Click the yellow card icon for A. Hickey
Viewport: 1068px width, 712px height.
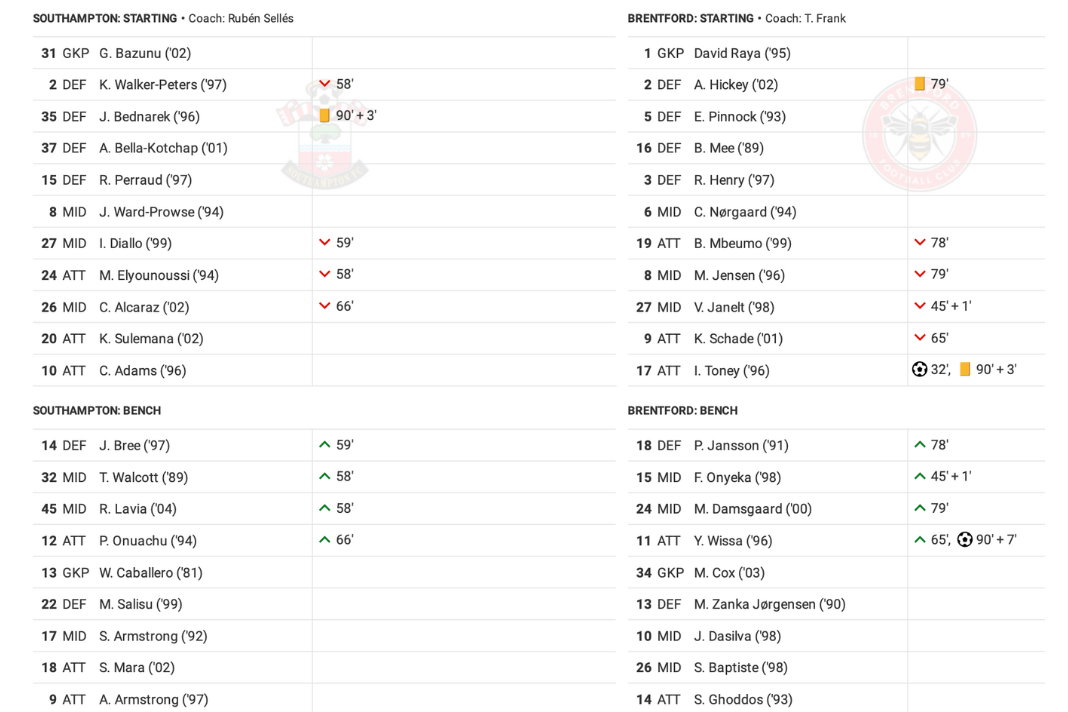click(x=920, y=84)
